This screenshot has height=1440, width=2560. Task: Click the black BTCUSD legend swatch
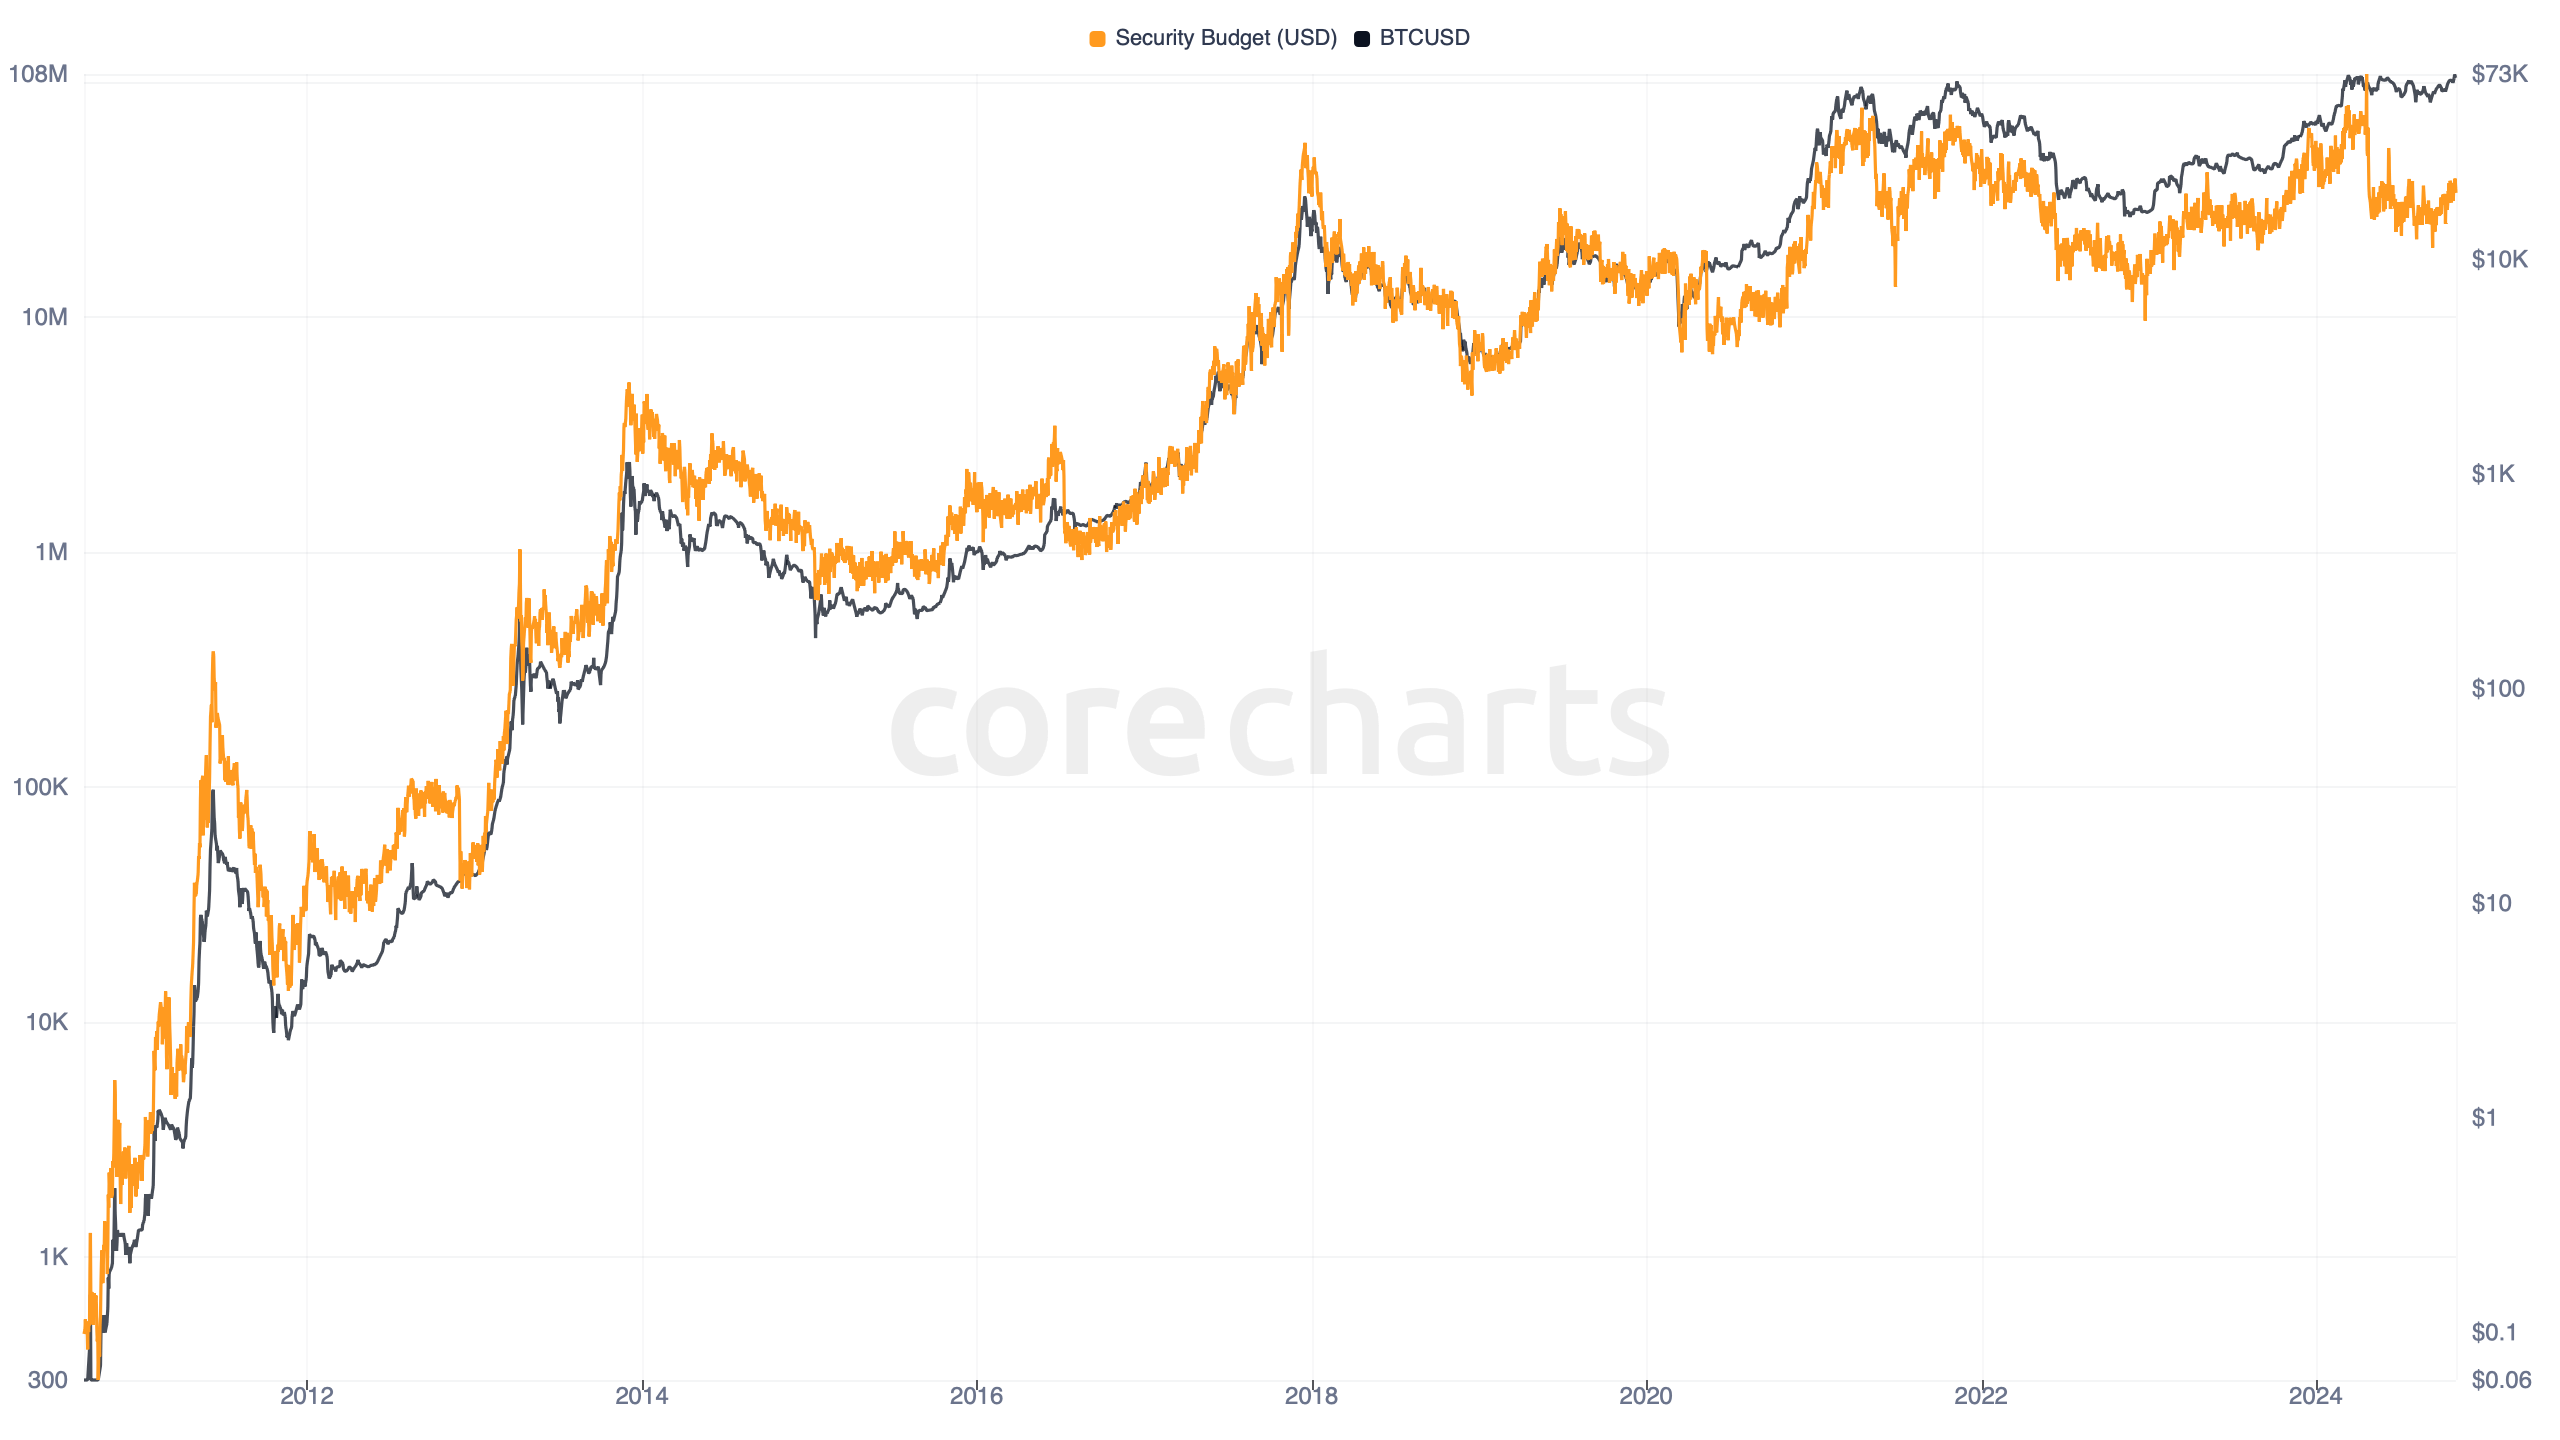coord(1361,39)
